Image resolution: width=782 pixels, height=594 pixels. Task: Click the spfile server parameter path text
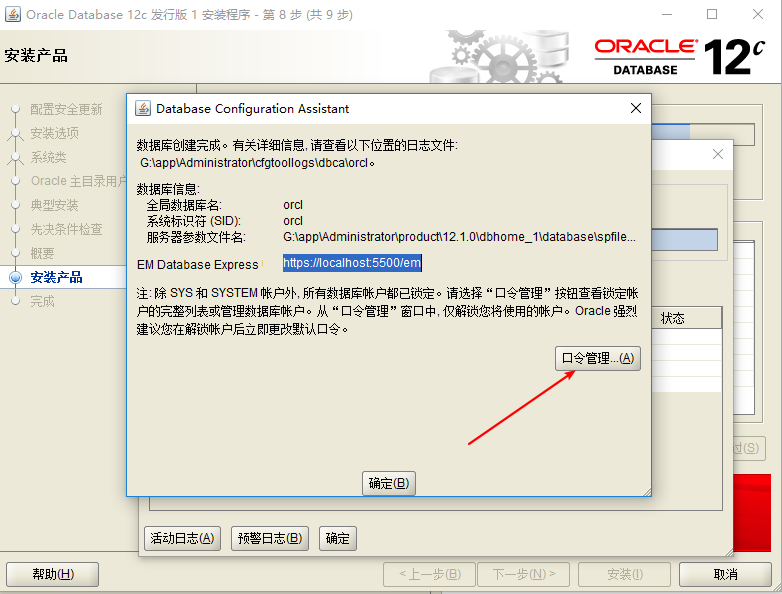click(x=459, y=237)
